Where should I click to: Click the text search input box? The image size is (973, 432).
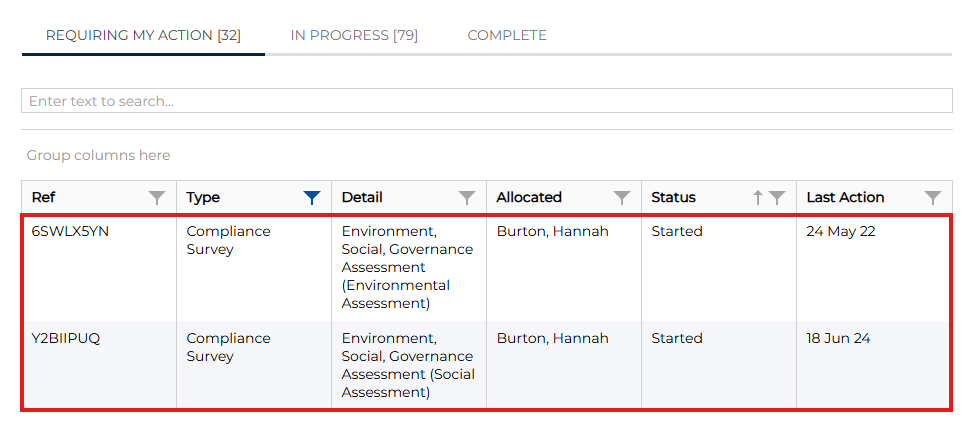(486, 101)
